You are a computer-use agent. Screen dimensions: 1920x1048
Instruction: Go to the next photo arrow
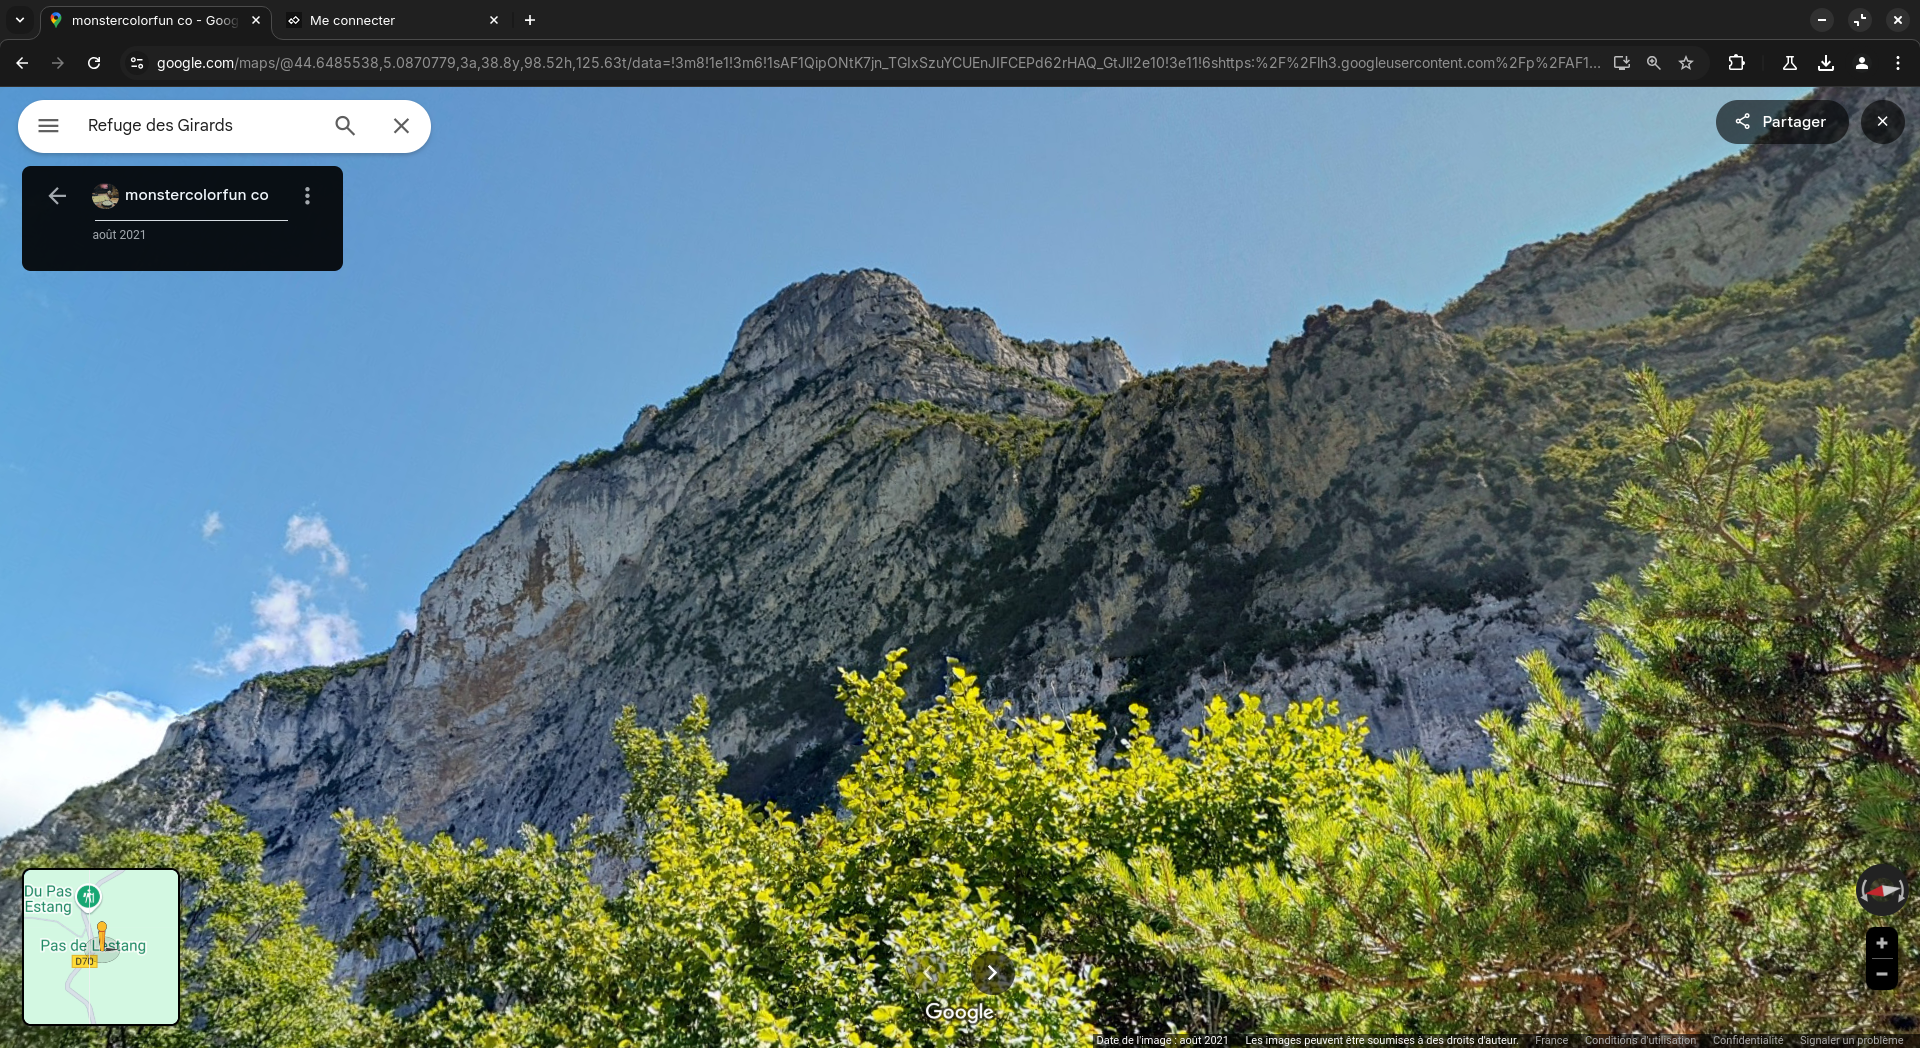tap(992, 972)
